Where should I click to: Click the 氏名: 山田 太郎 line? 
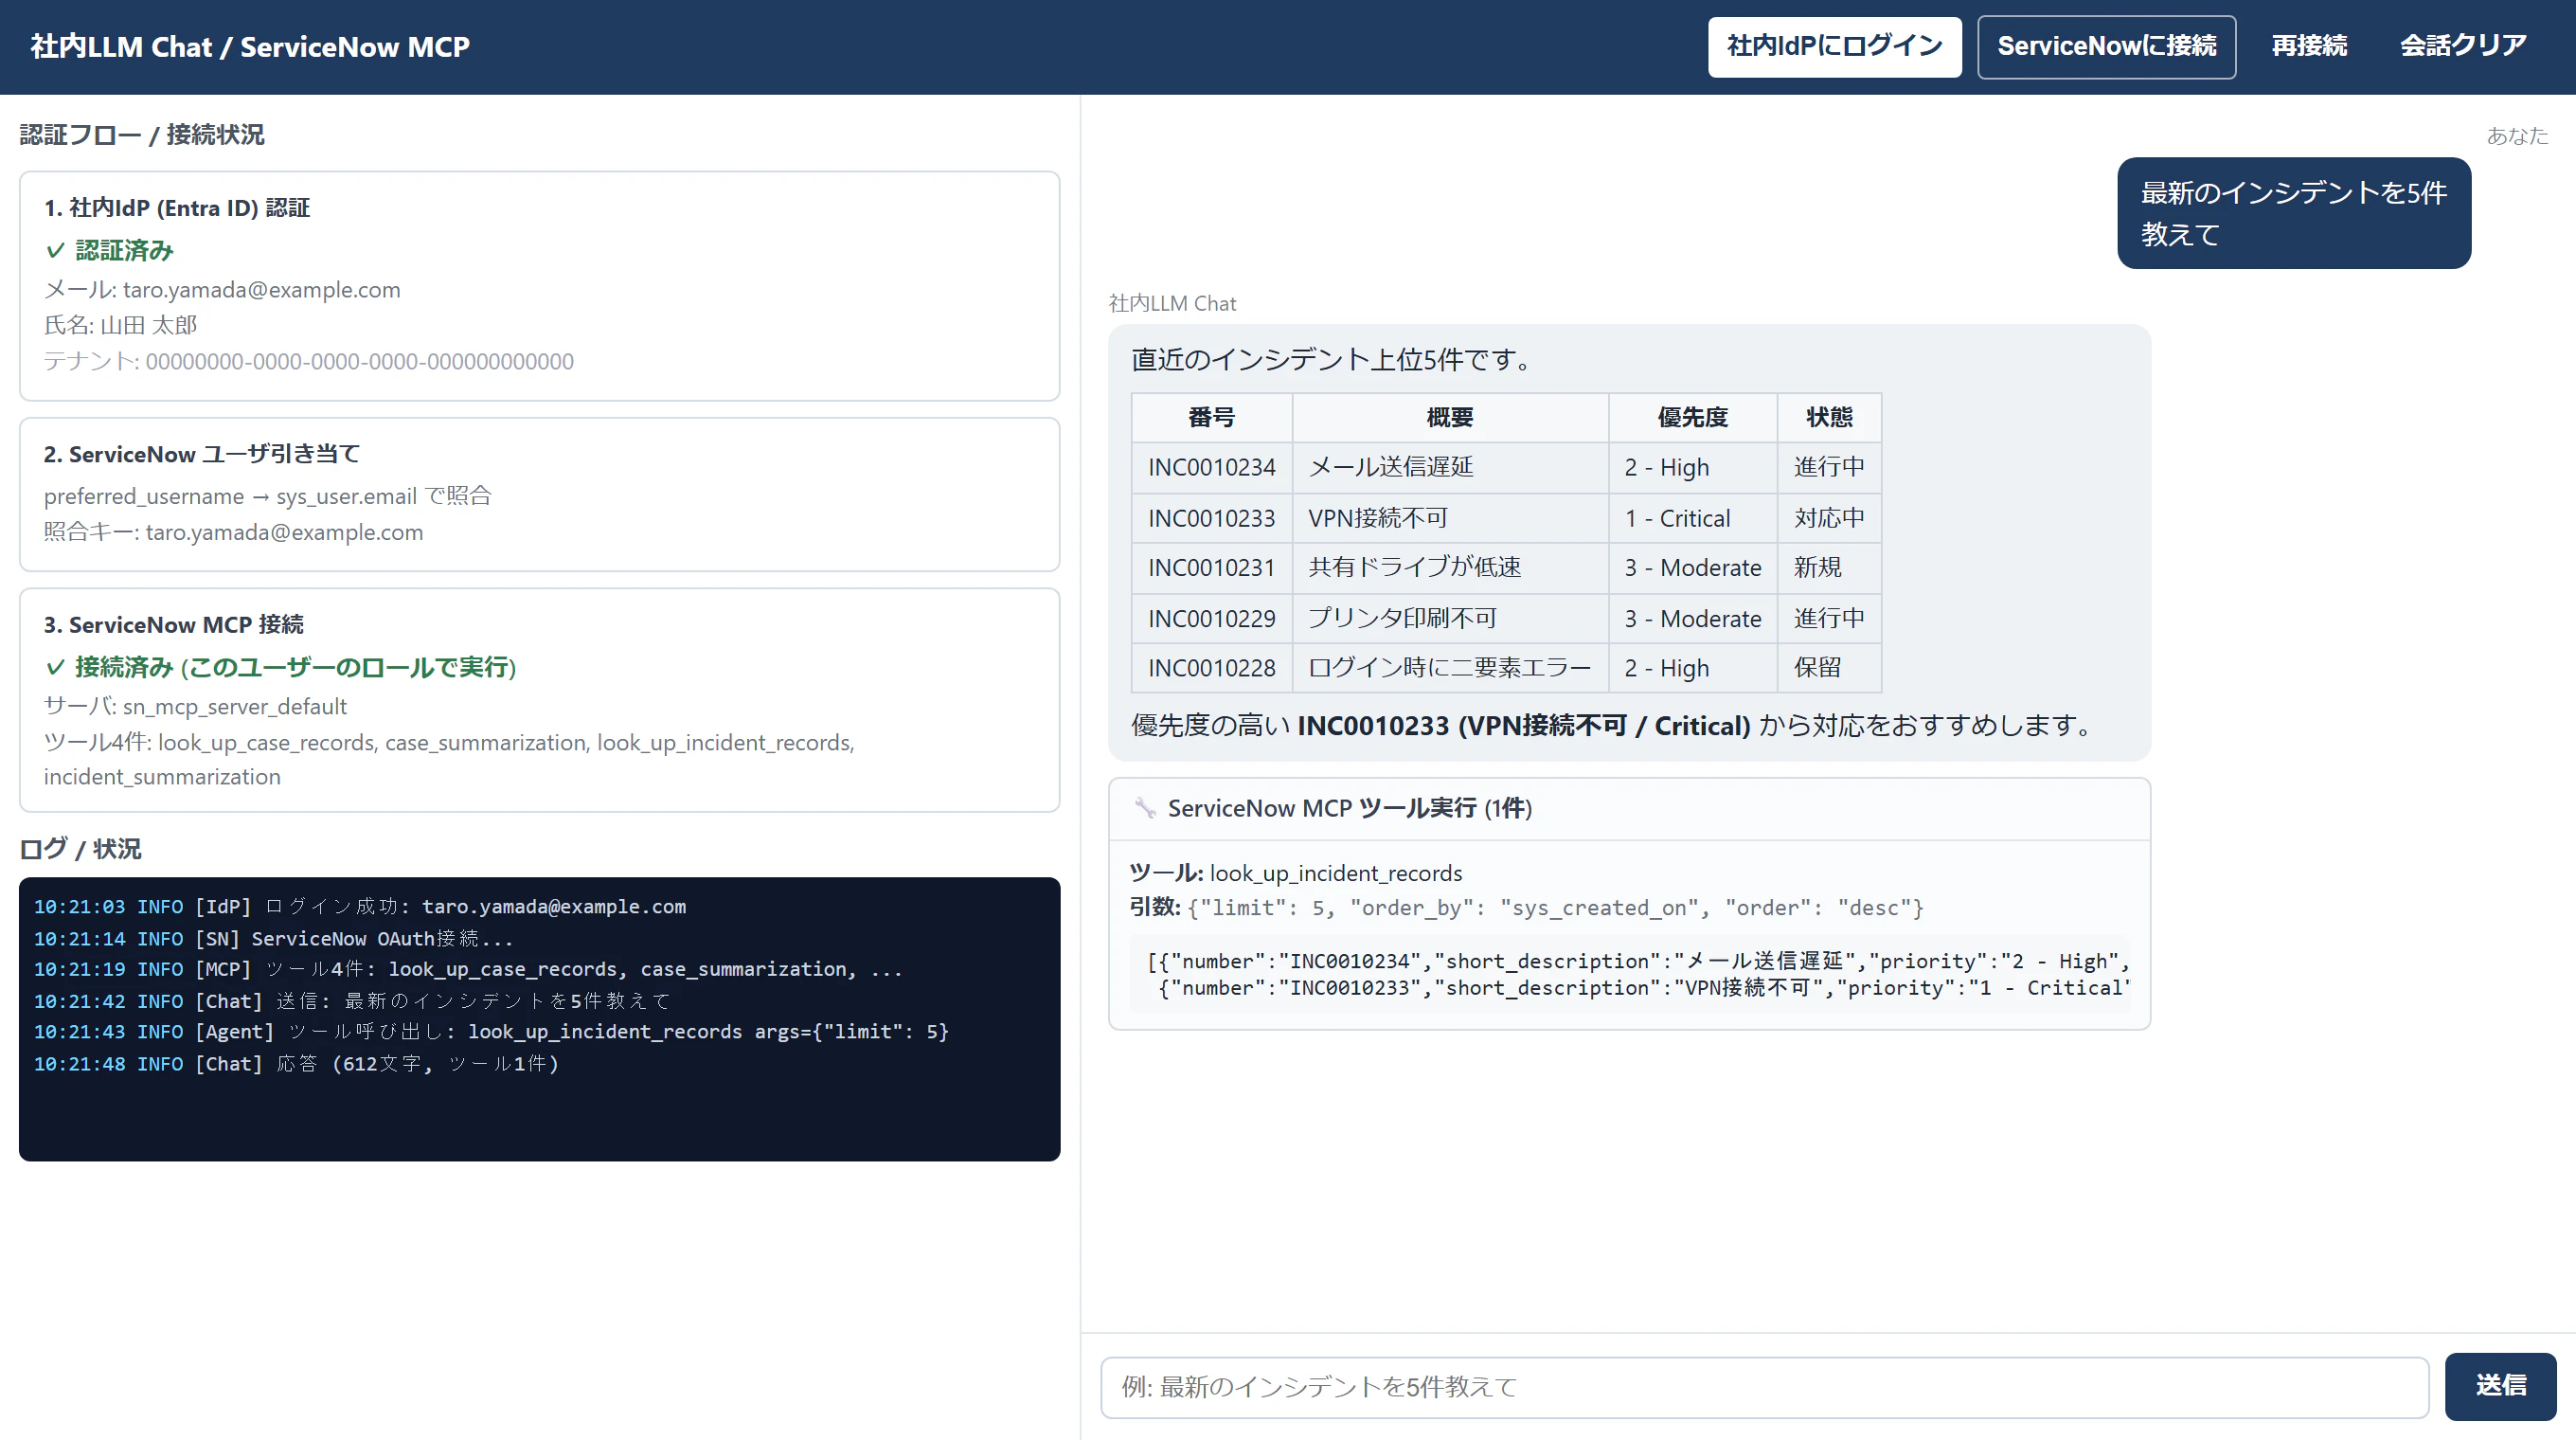120,325
